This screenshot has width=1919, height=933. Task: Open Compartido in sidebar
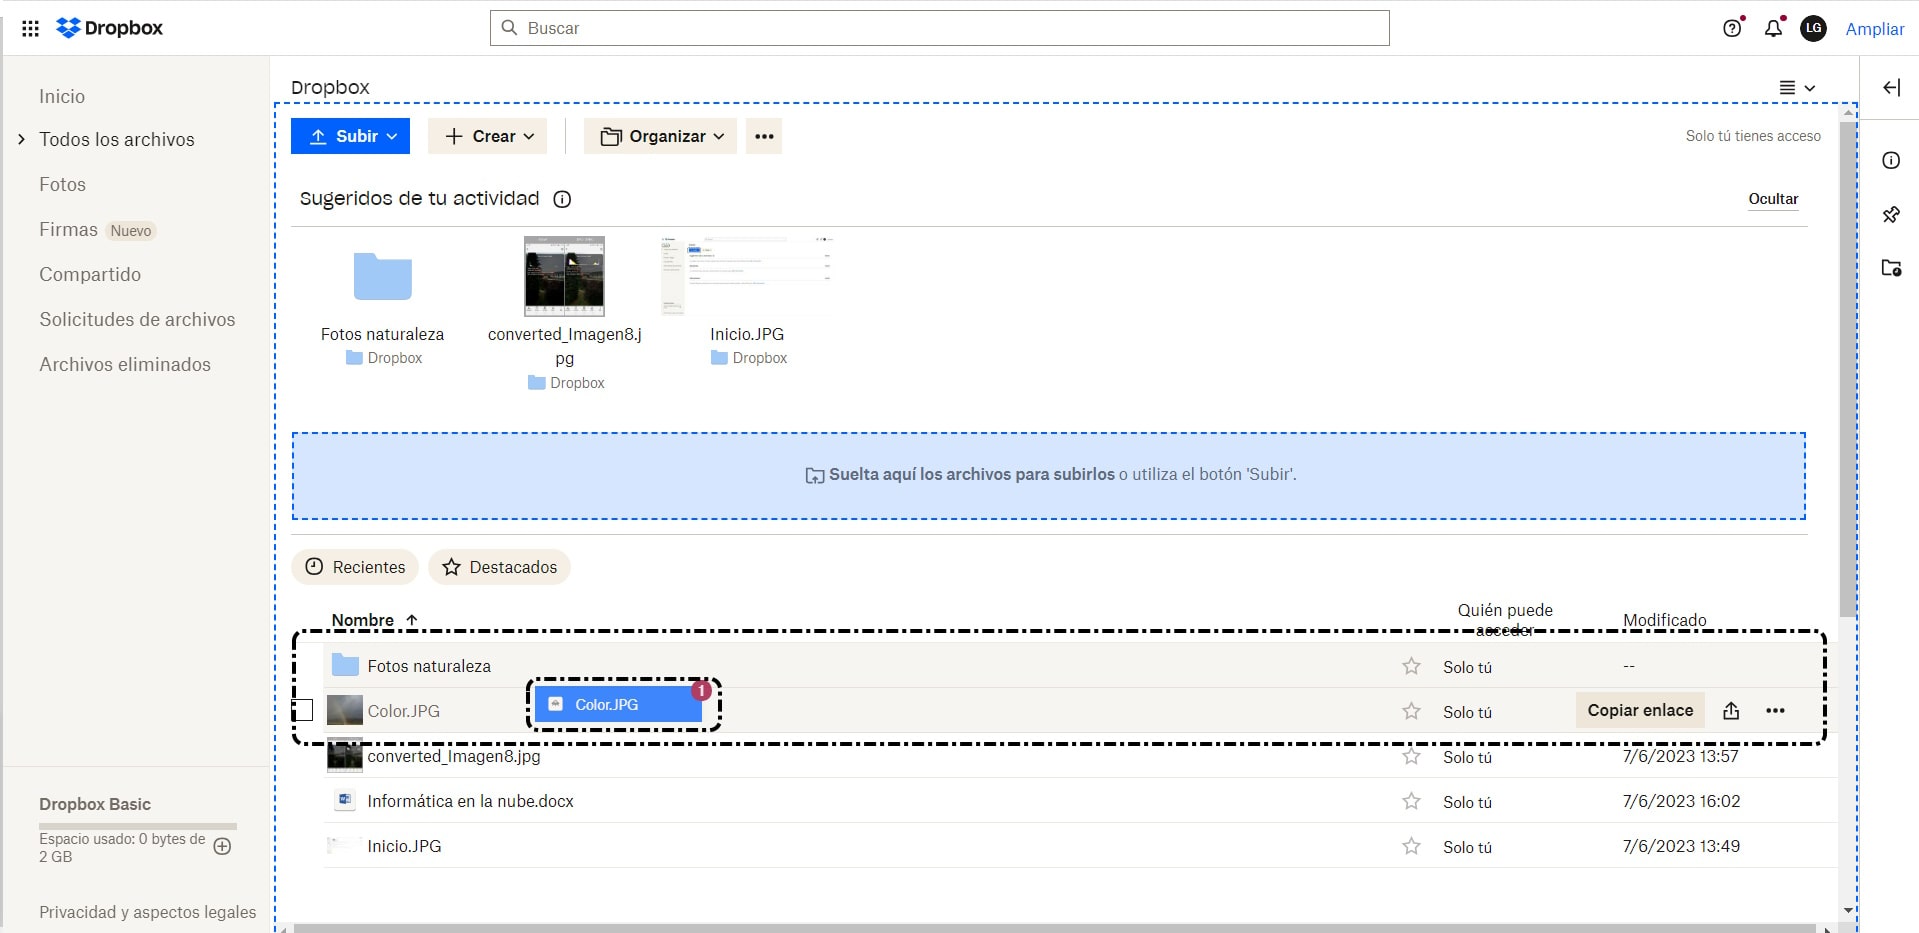point(90,274)
